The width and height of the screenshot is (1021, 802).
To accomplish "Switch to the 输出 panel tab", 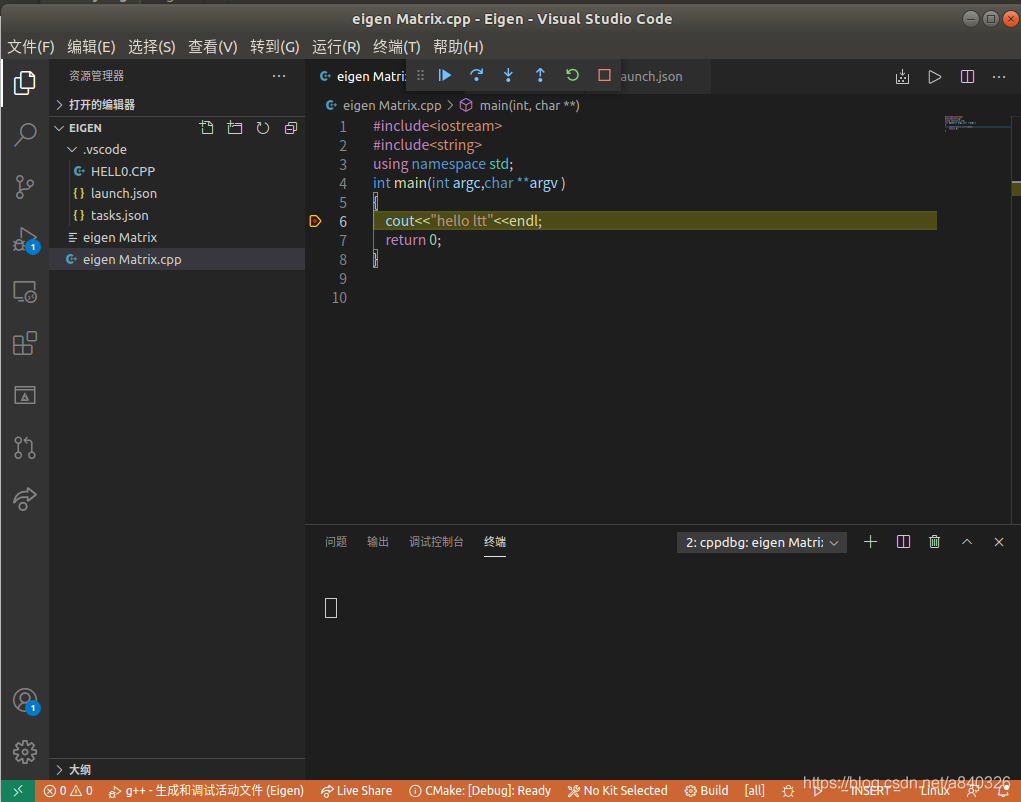I will pyautogui.click(x=378, y=542).
